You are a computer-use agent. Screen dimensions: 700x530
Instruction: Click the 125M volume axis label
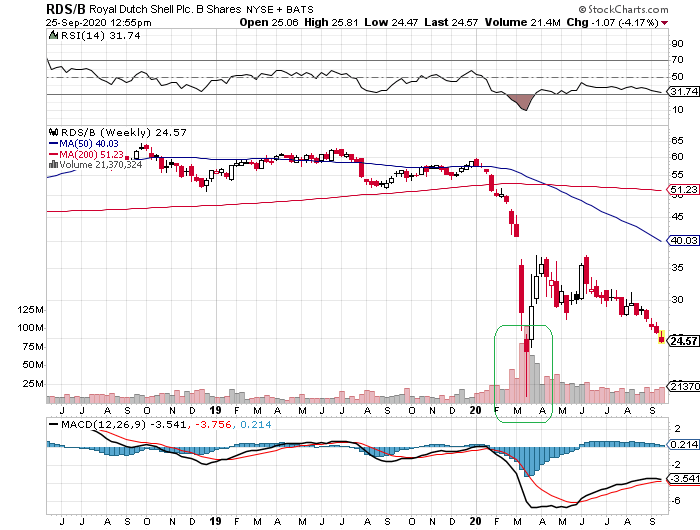(x=30, y=310)
